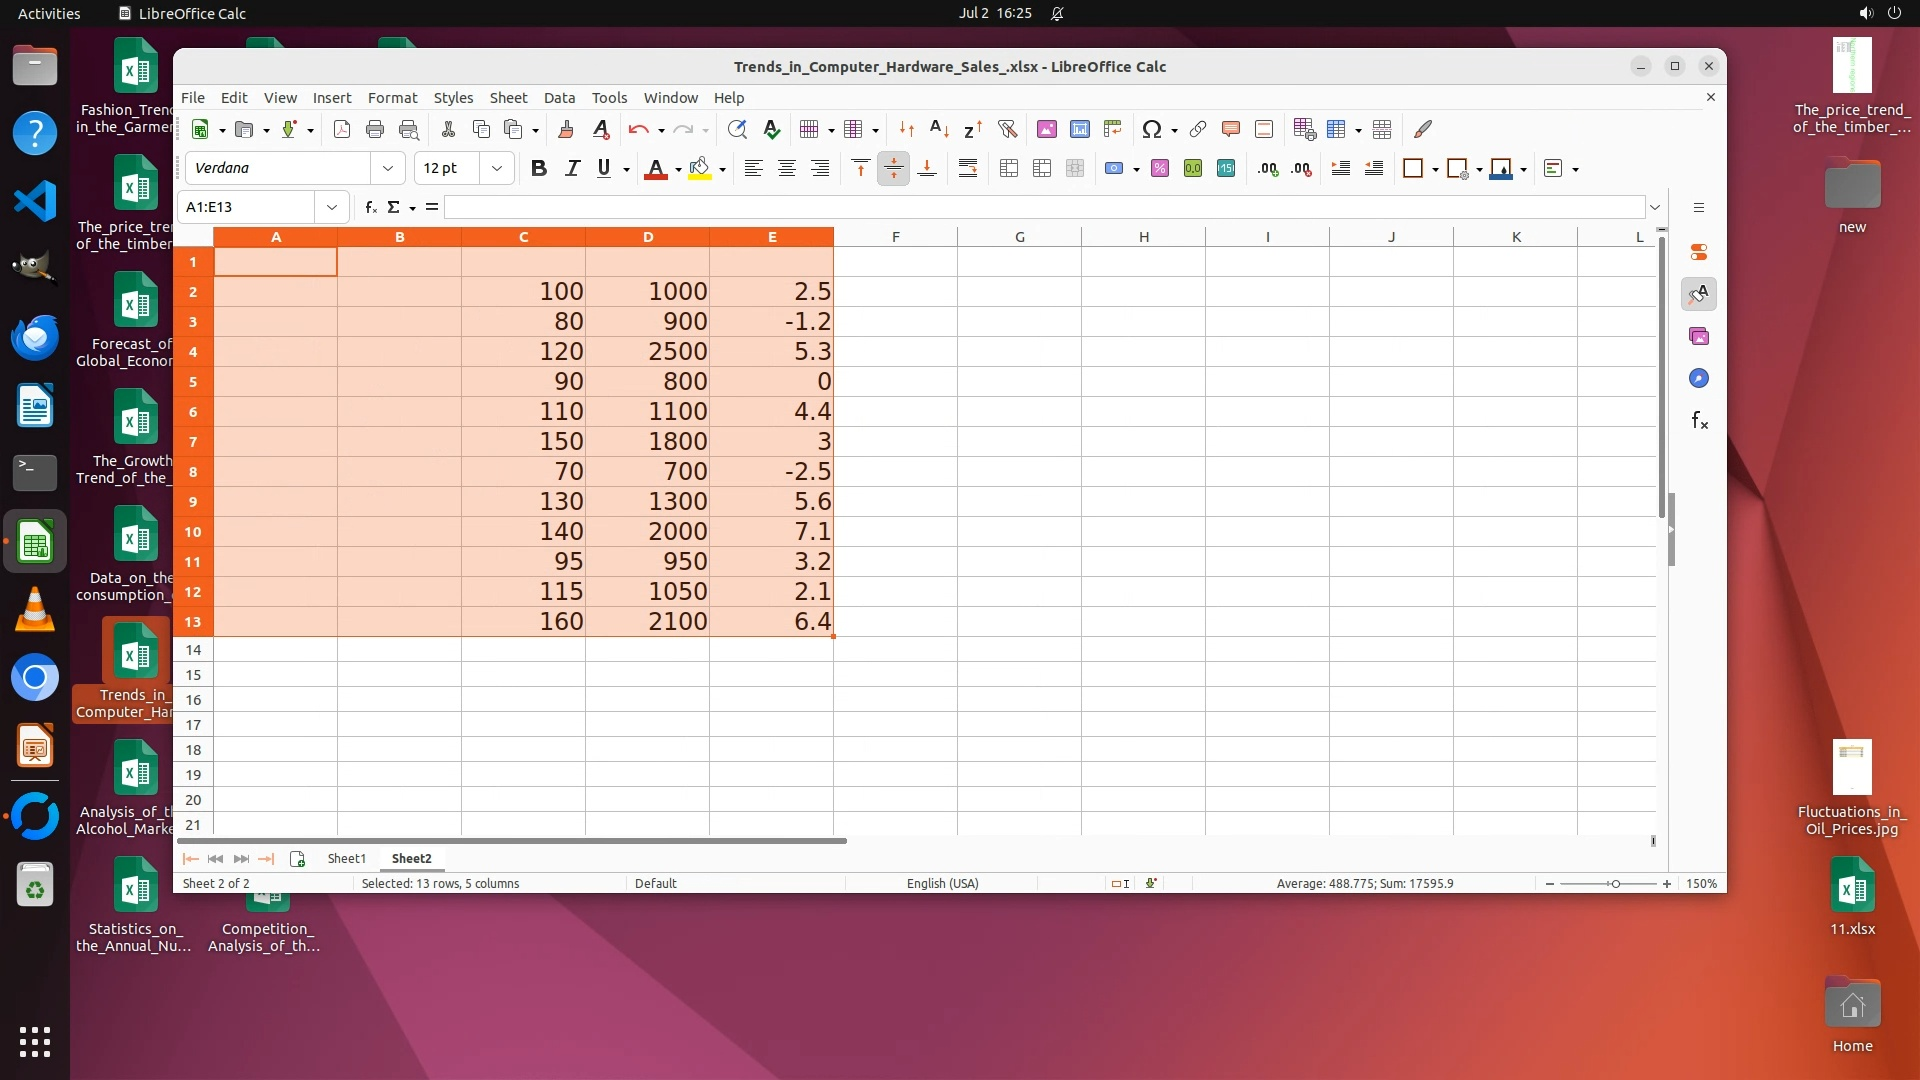
Task: Expand the Name Box dropdown arrow
Action: pos(332,207)
